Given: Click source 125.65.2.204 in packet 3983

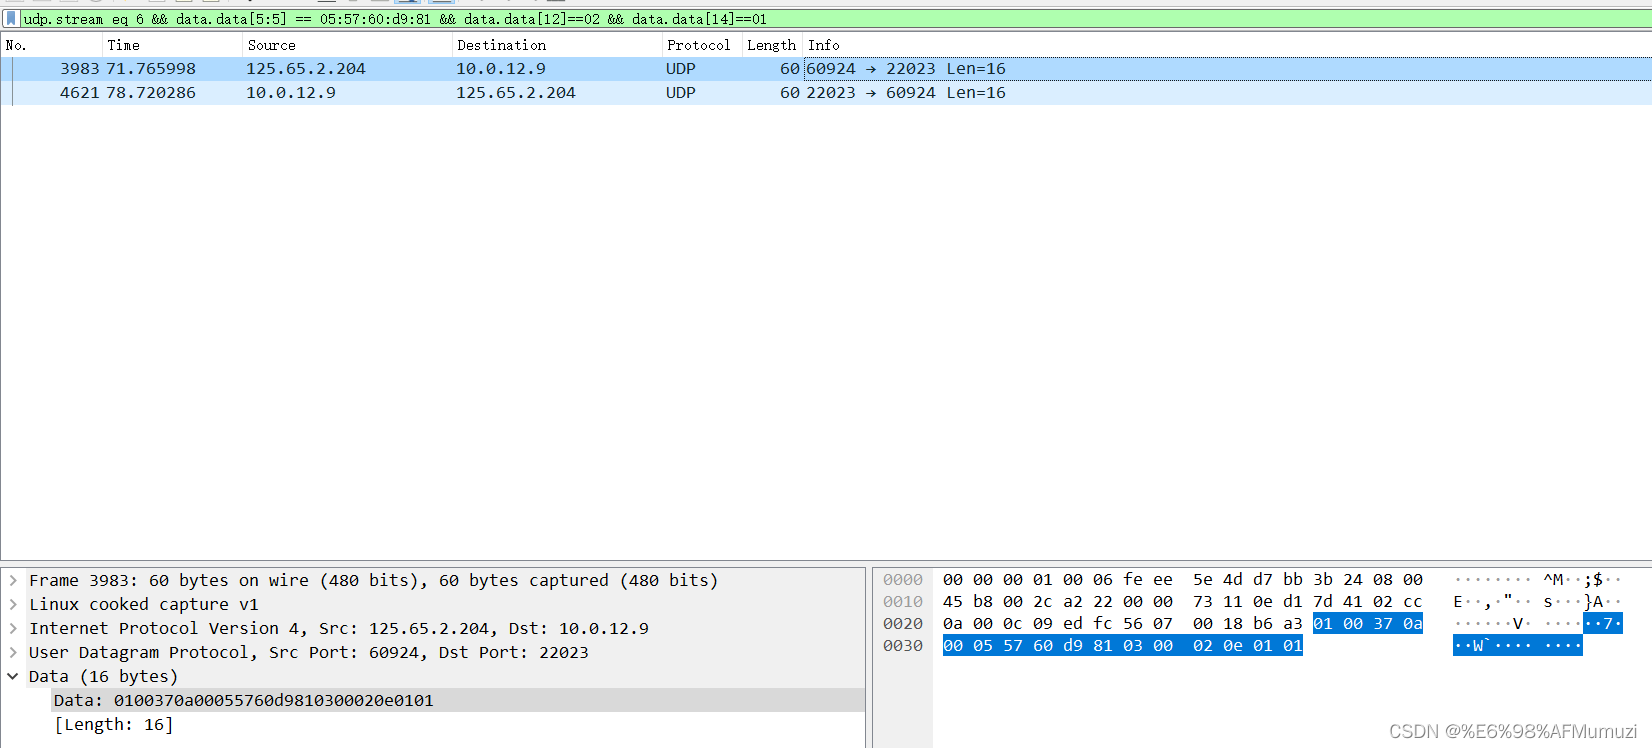Looking at the screenshot, I should [306, 69].
